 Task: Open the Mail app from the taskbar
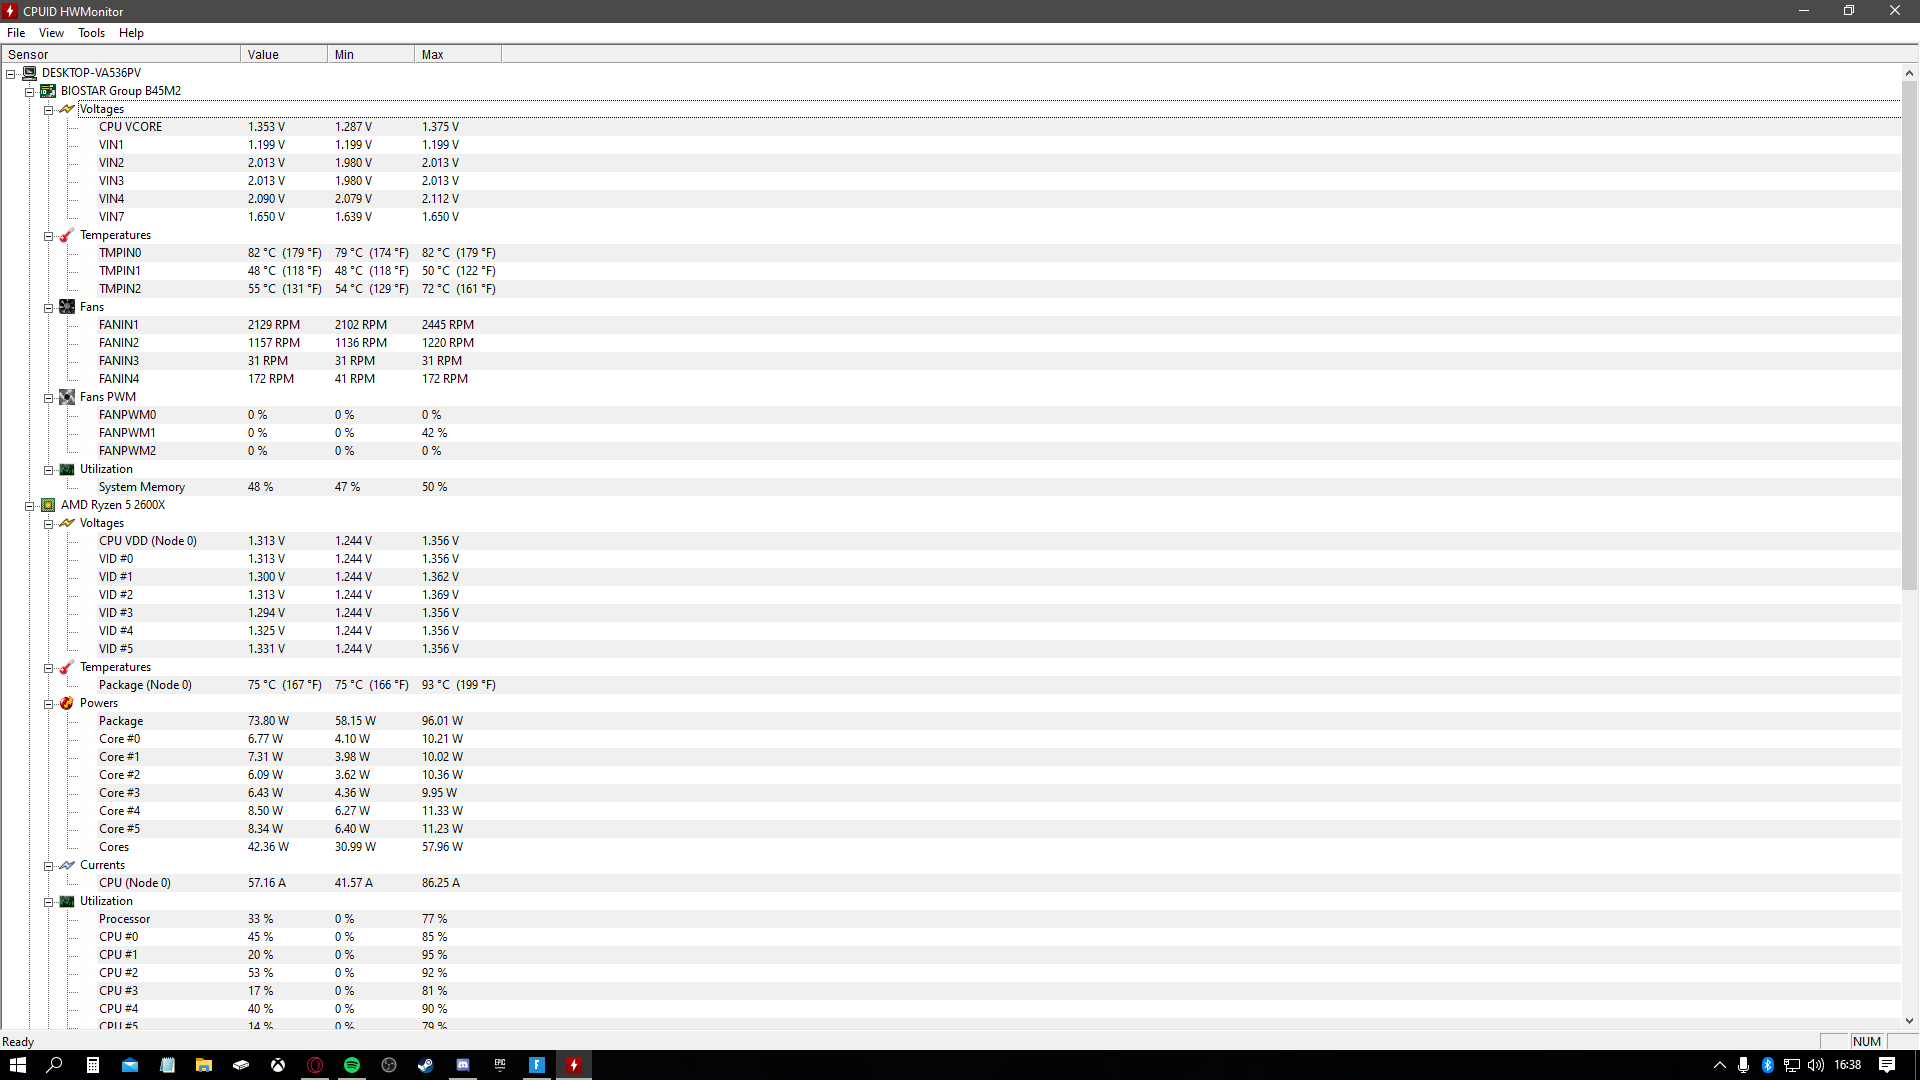pos(130,1065)
